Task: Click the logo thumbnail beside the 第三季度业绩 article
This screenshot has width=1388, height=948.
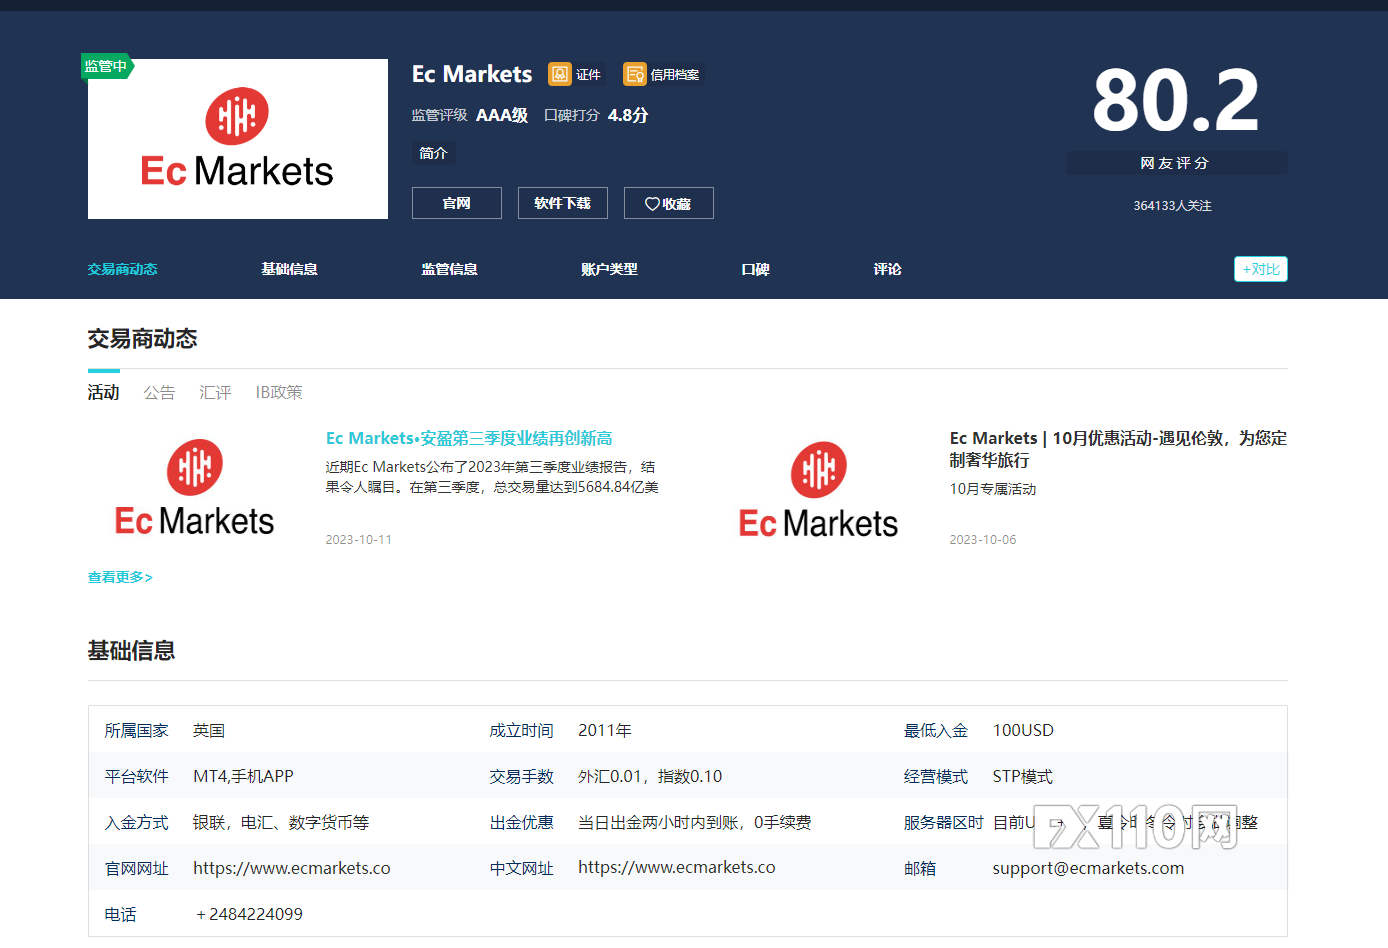Action: tap(195, 489)
